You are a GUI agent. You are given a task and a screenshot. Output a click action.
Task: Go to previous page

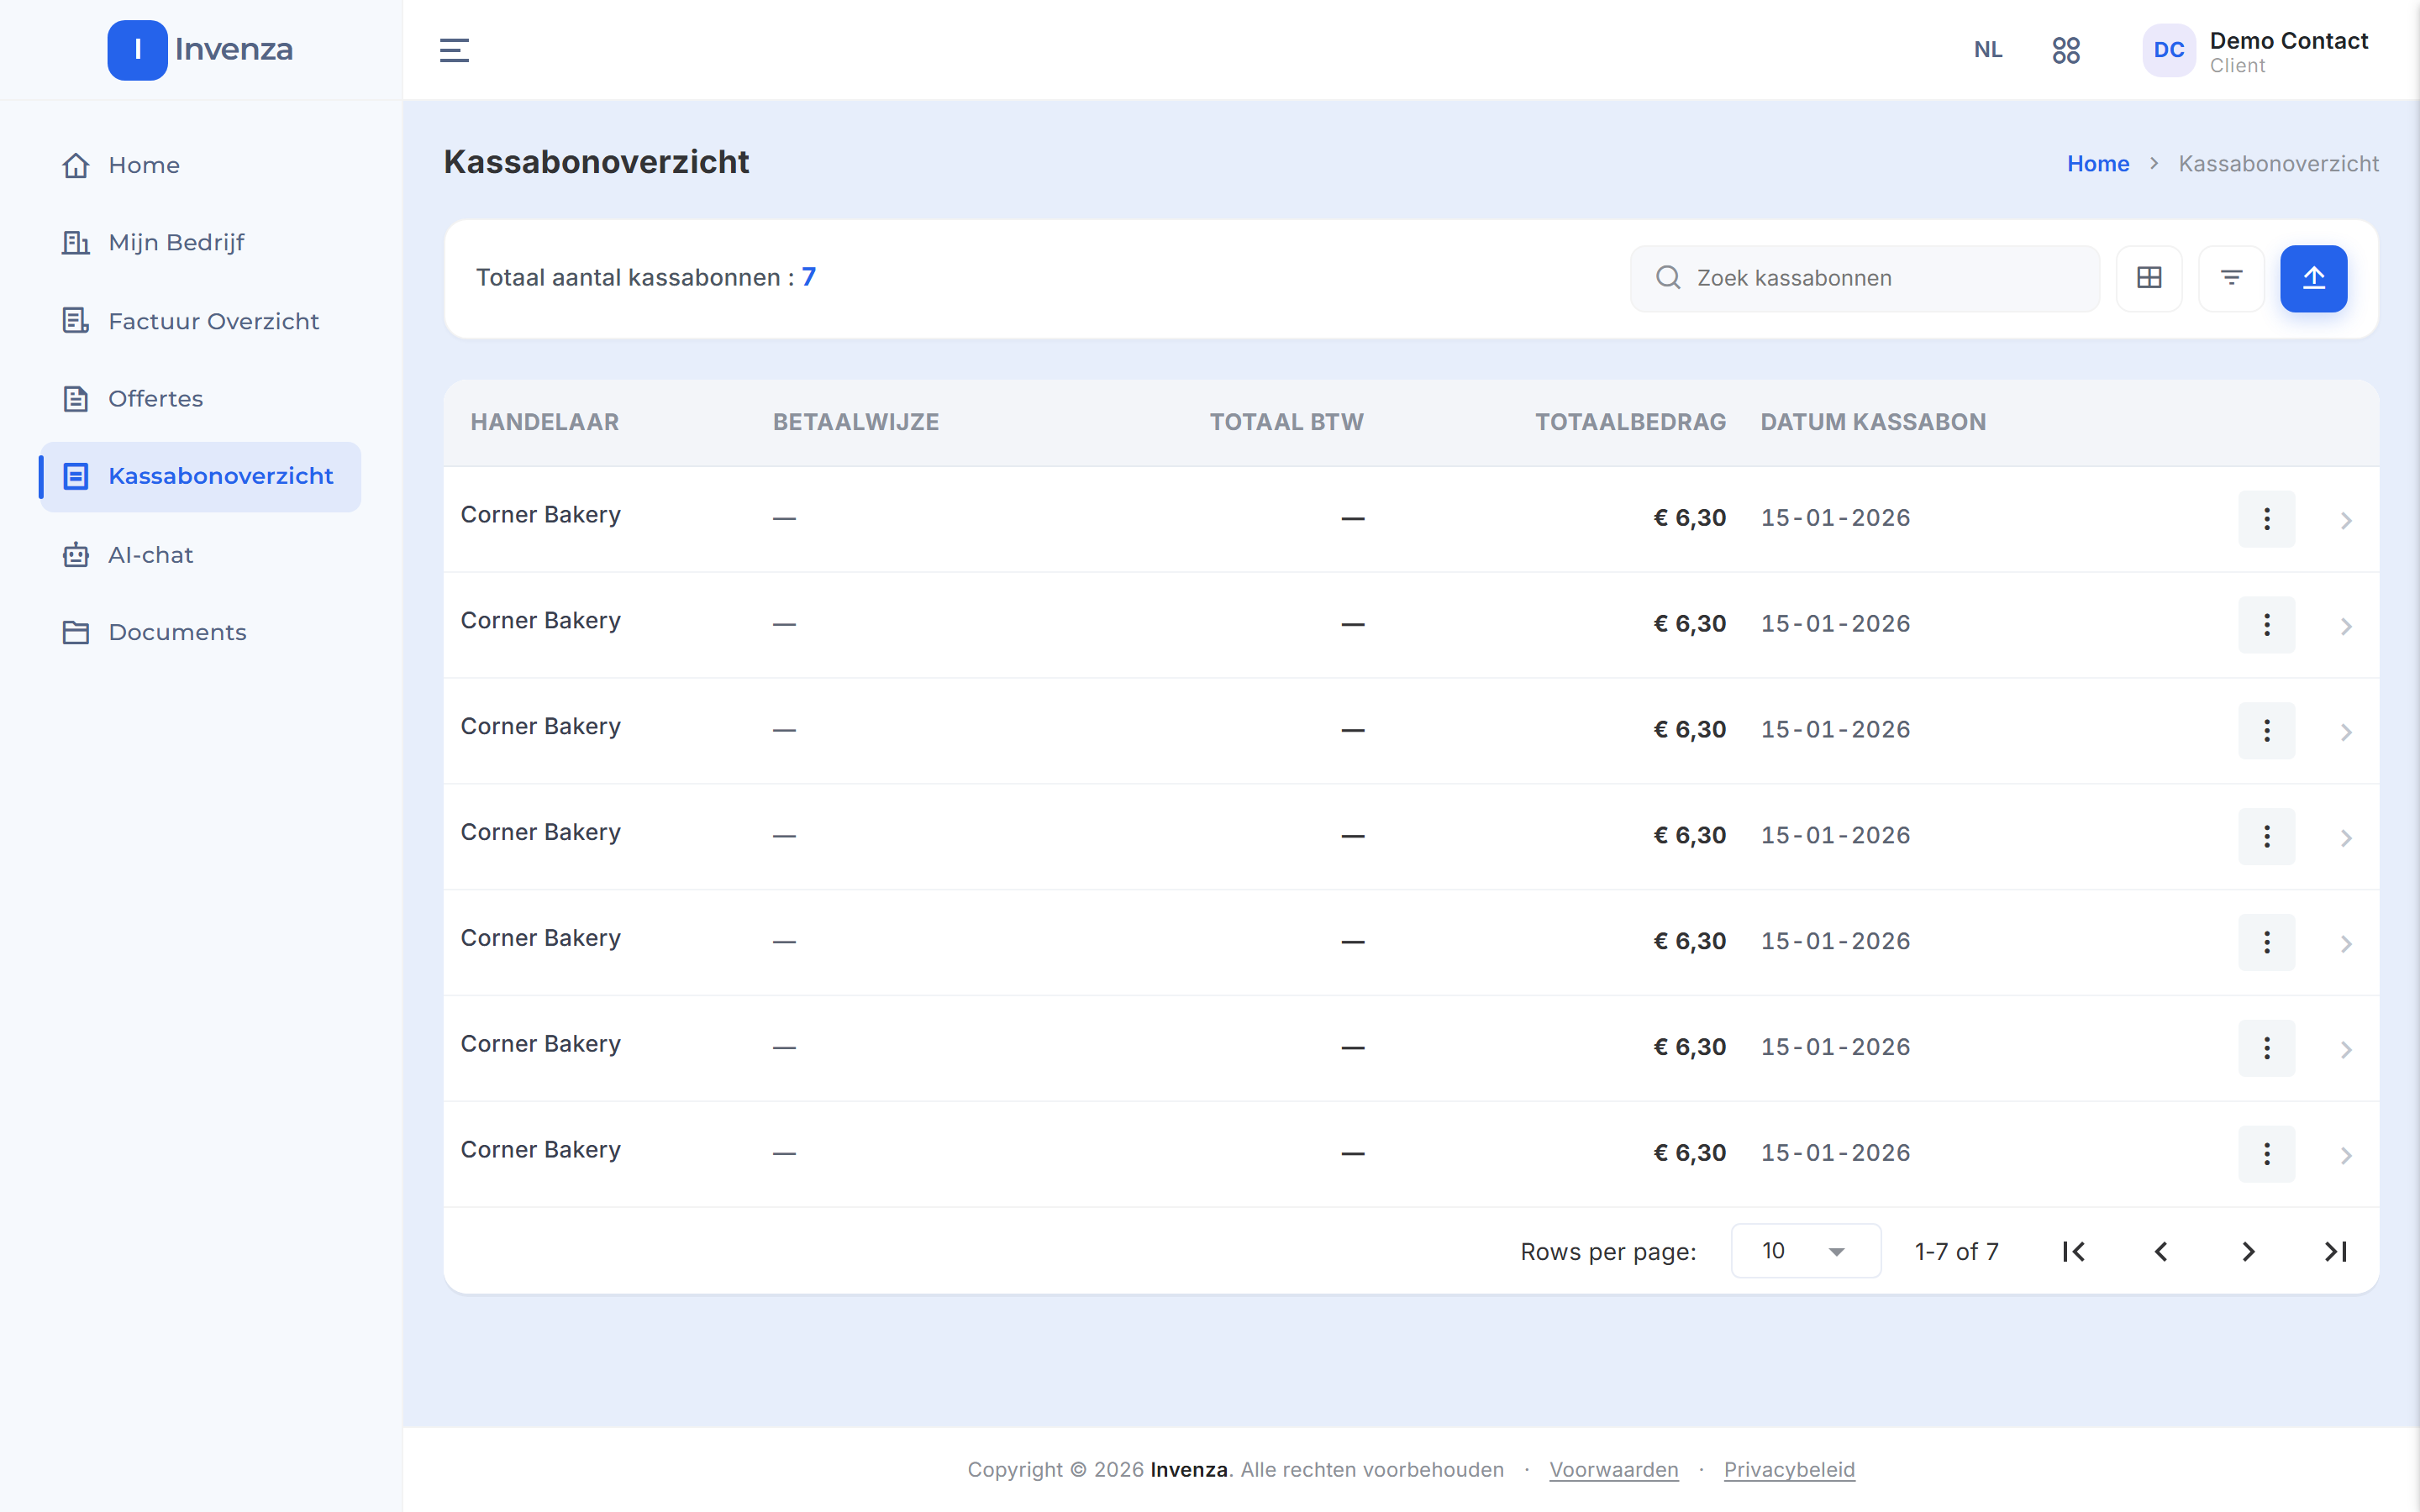(x=2161, y=1251)
